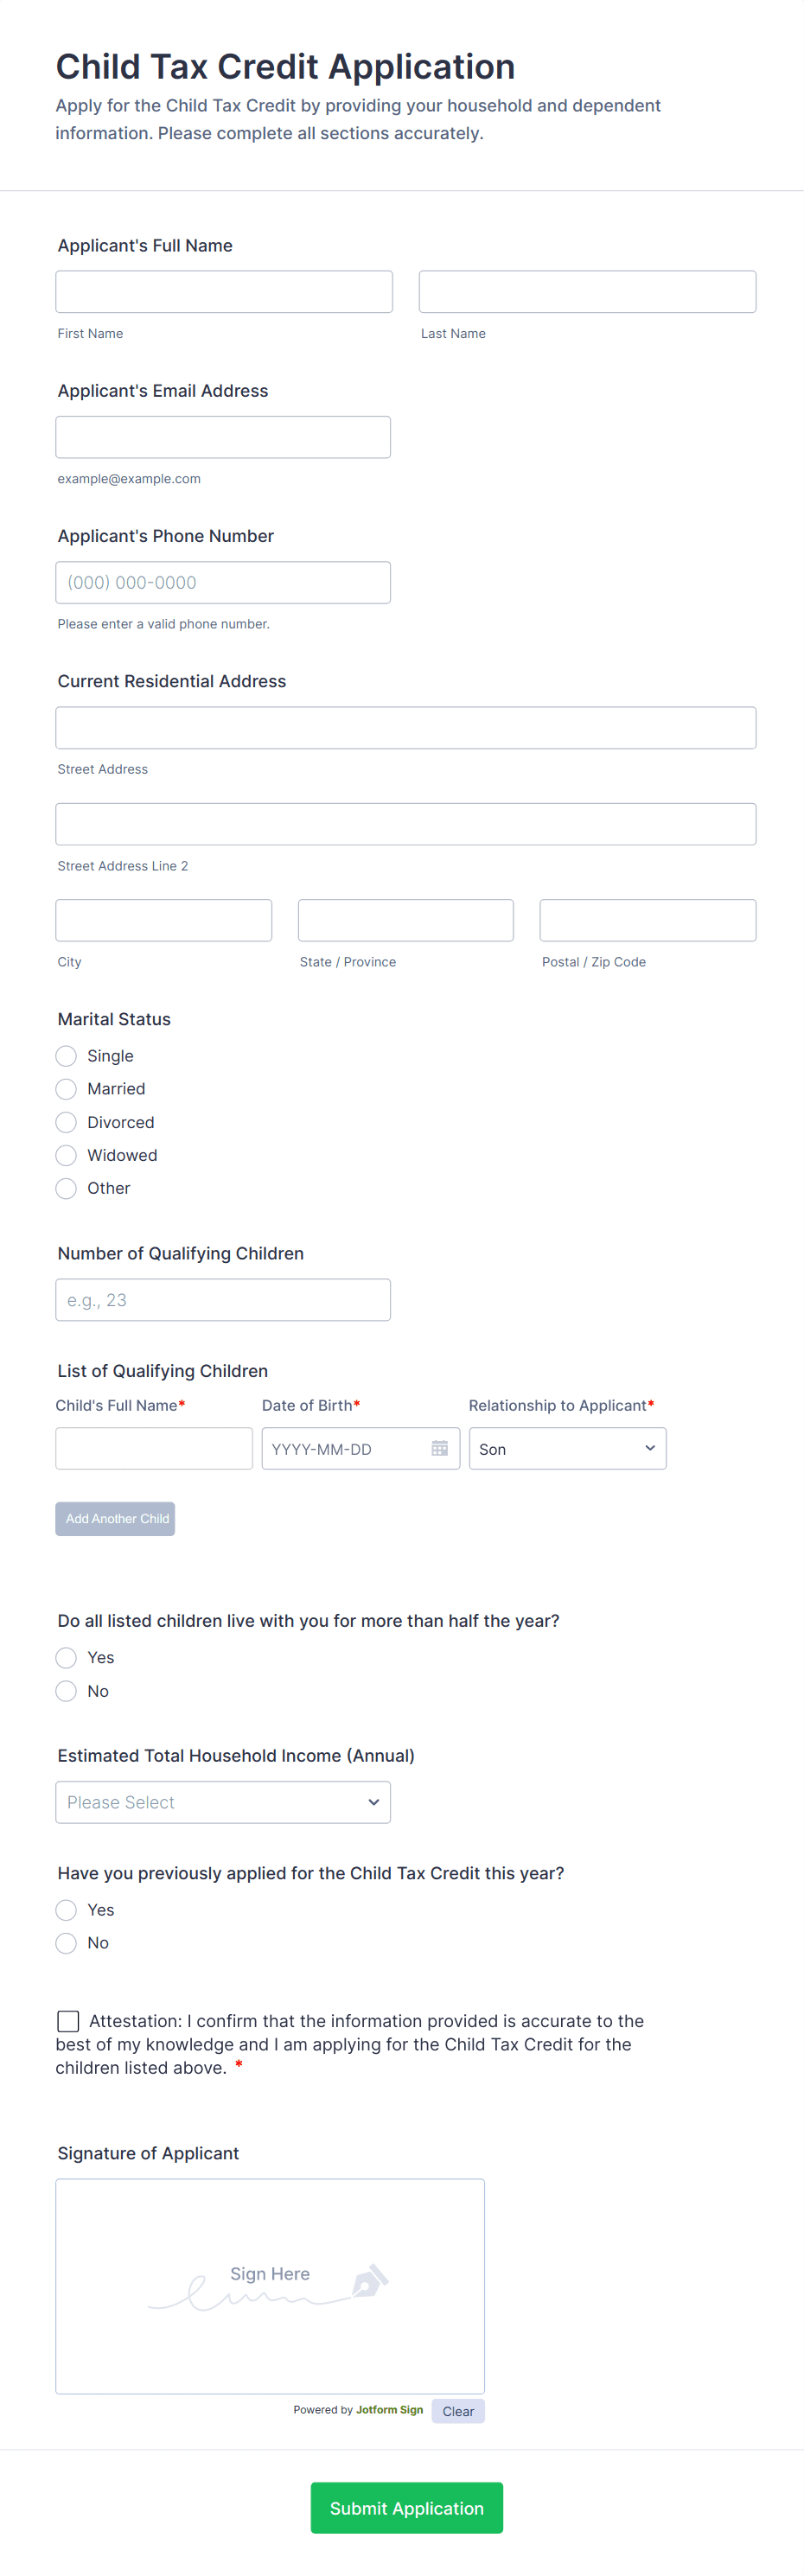
Task: Select No for previously applied question
Action: [x=66, y=1943]
